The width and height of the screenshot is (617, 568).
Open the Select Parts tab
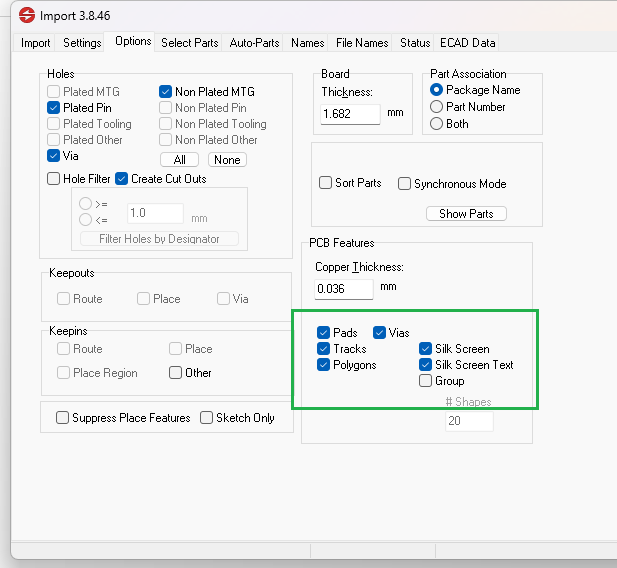[x=189, y=43]
